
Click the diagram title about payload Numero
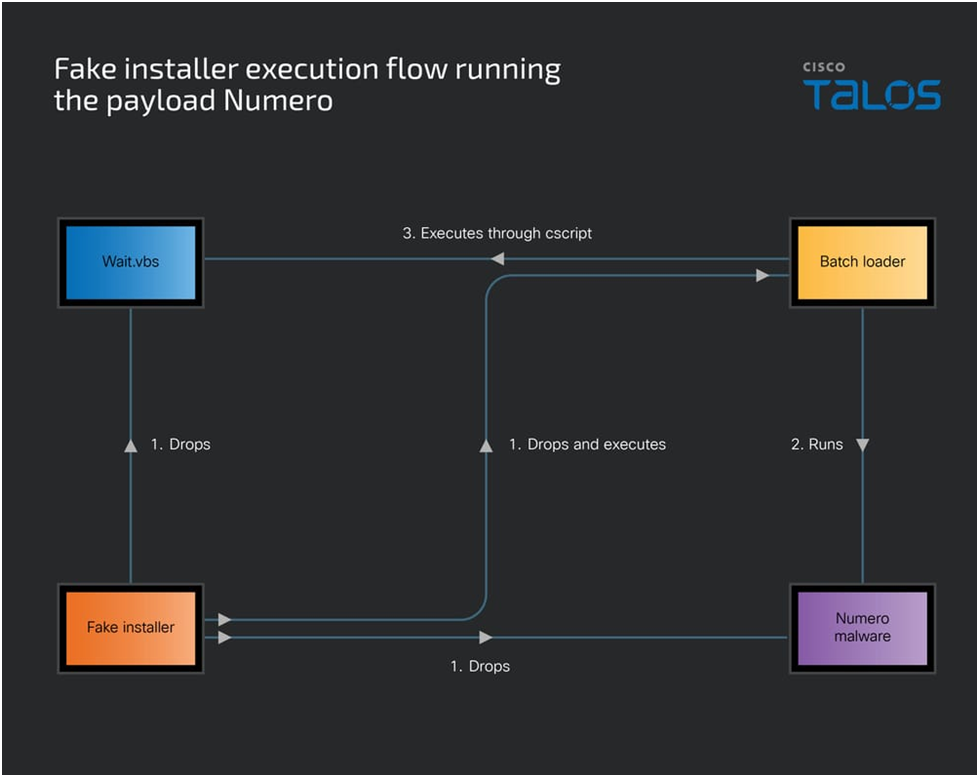coord(306,85)
